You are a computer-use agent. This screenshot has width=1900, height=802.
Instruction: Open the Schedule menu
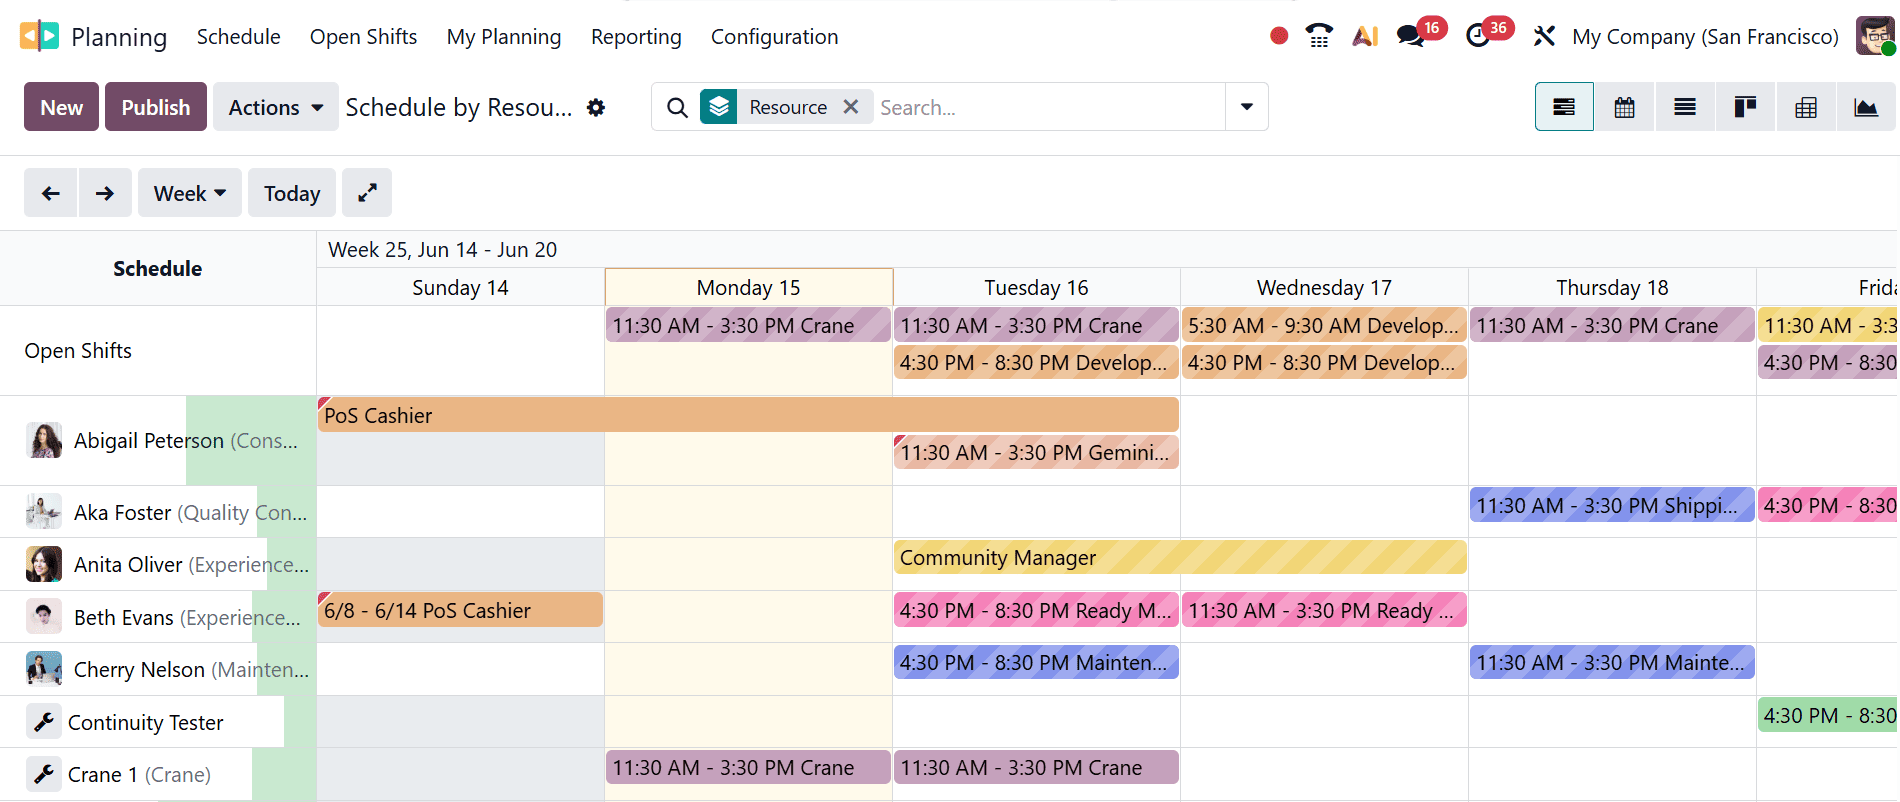point(238,36)
